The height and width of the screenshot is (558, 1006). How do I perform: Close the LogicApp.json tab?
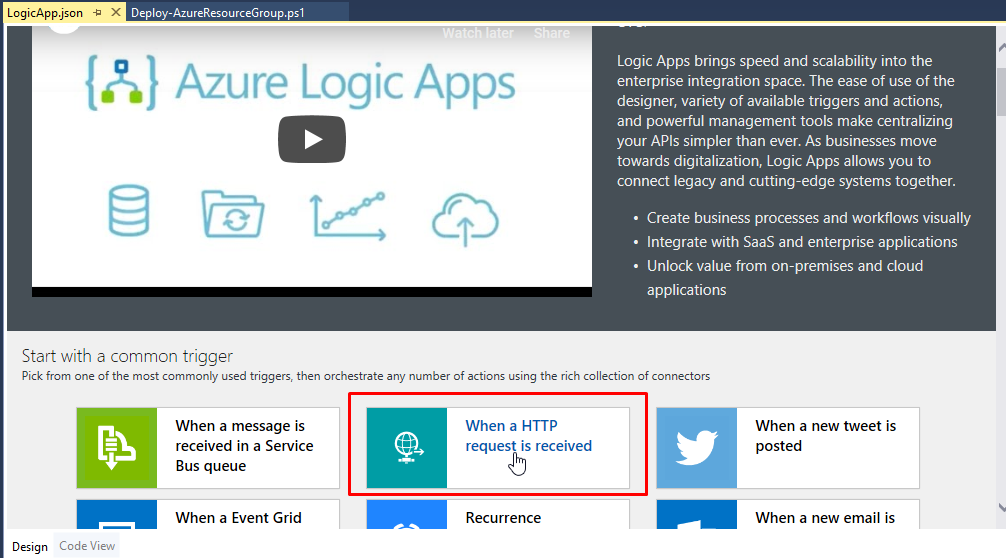point(115,12)
